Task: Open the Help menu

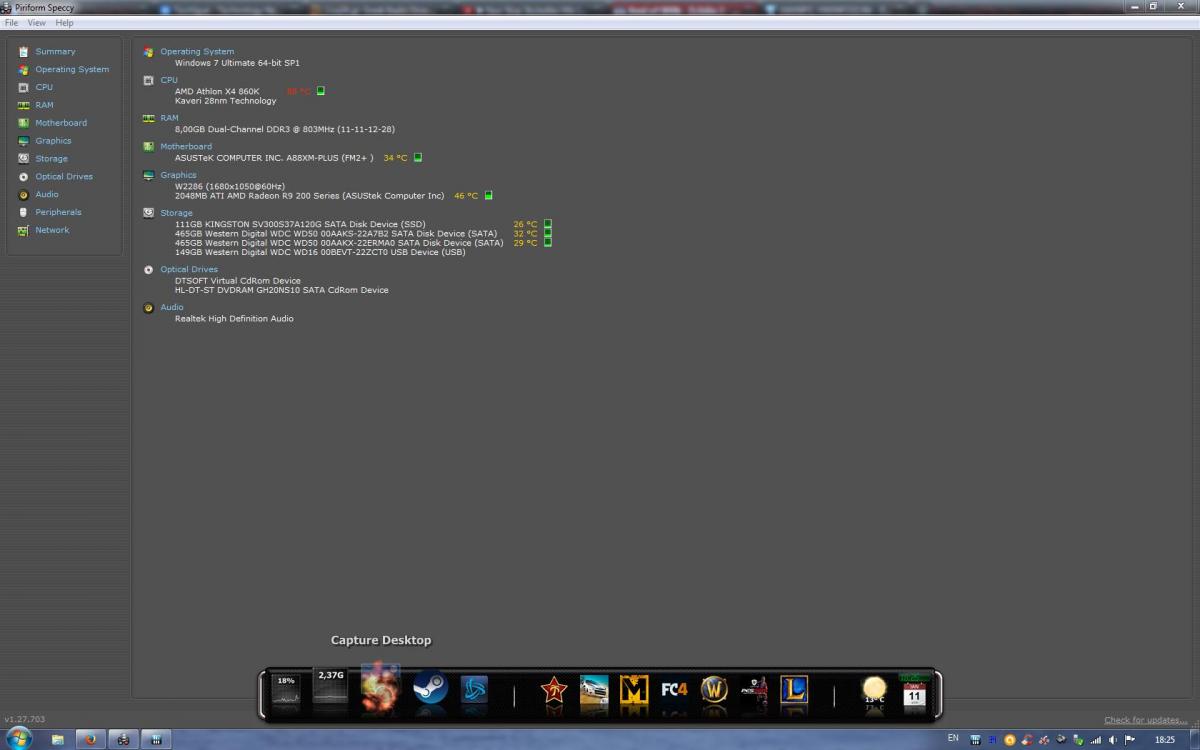Action: click(x=64, y=22)
